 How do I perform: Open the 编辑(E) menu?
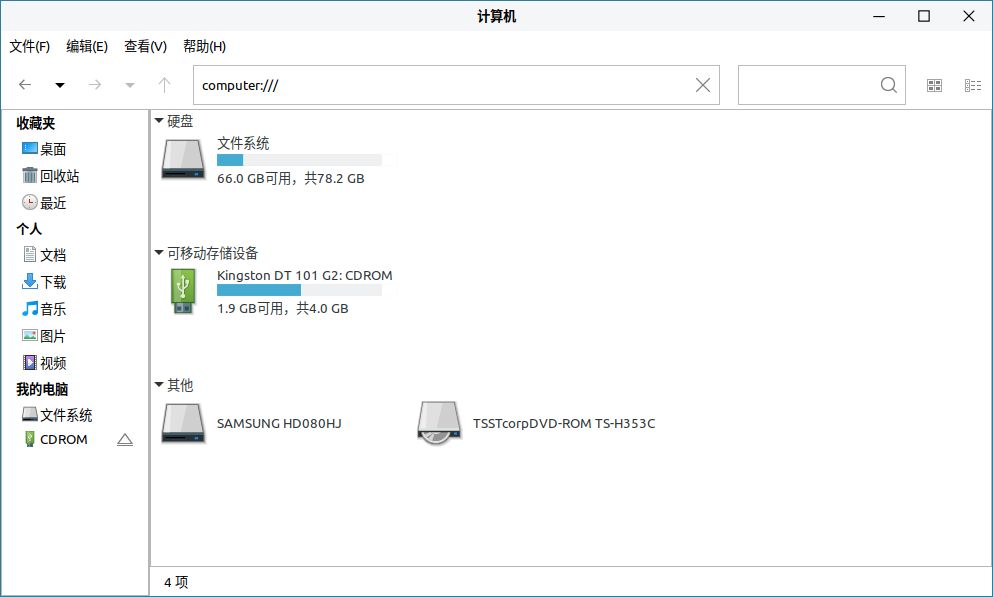pos(87,46)
